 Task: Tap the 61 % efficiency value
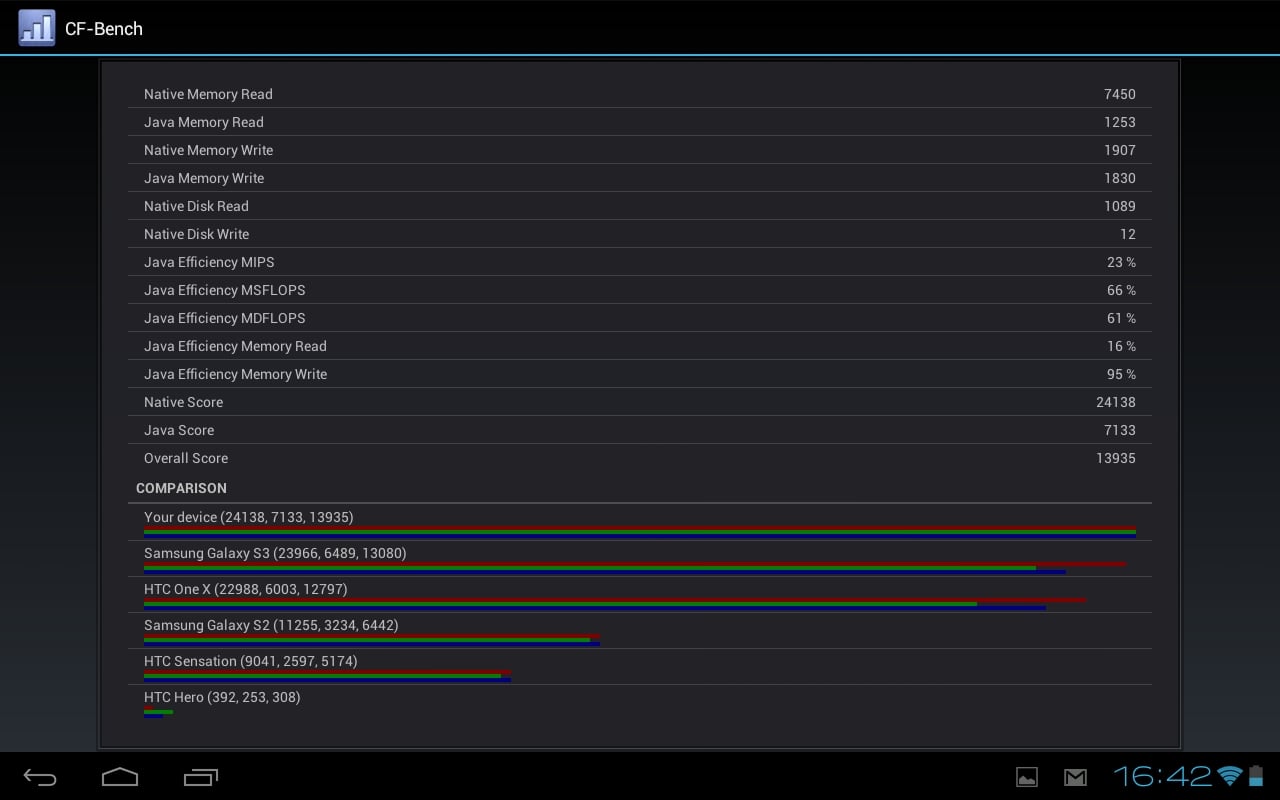coord(1121,318)
